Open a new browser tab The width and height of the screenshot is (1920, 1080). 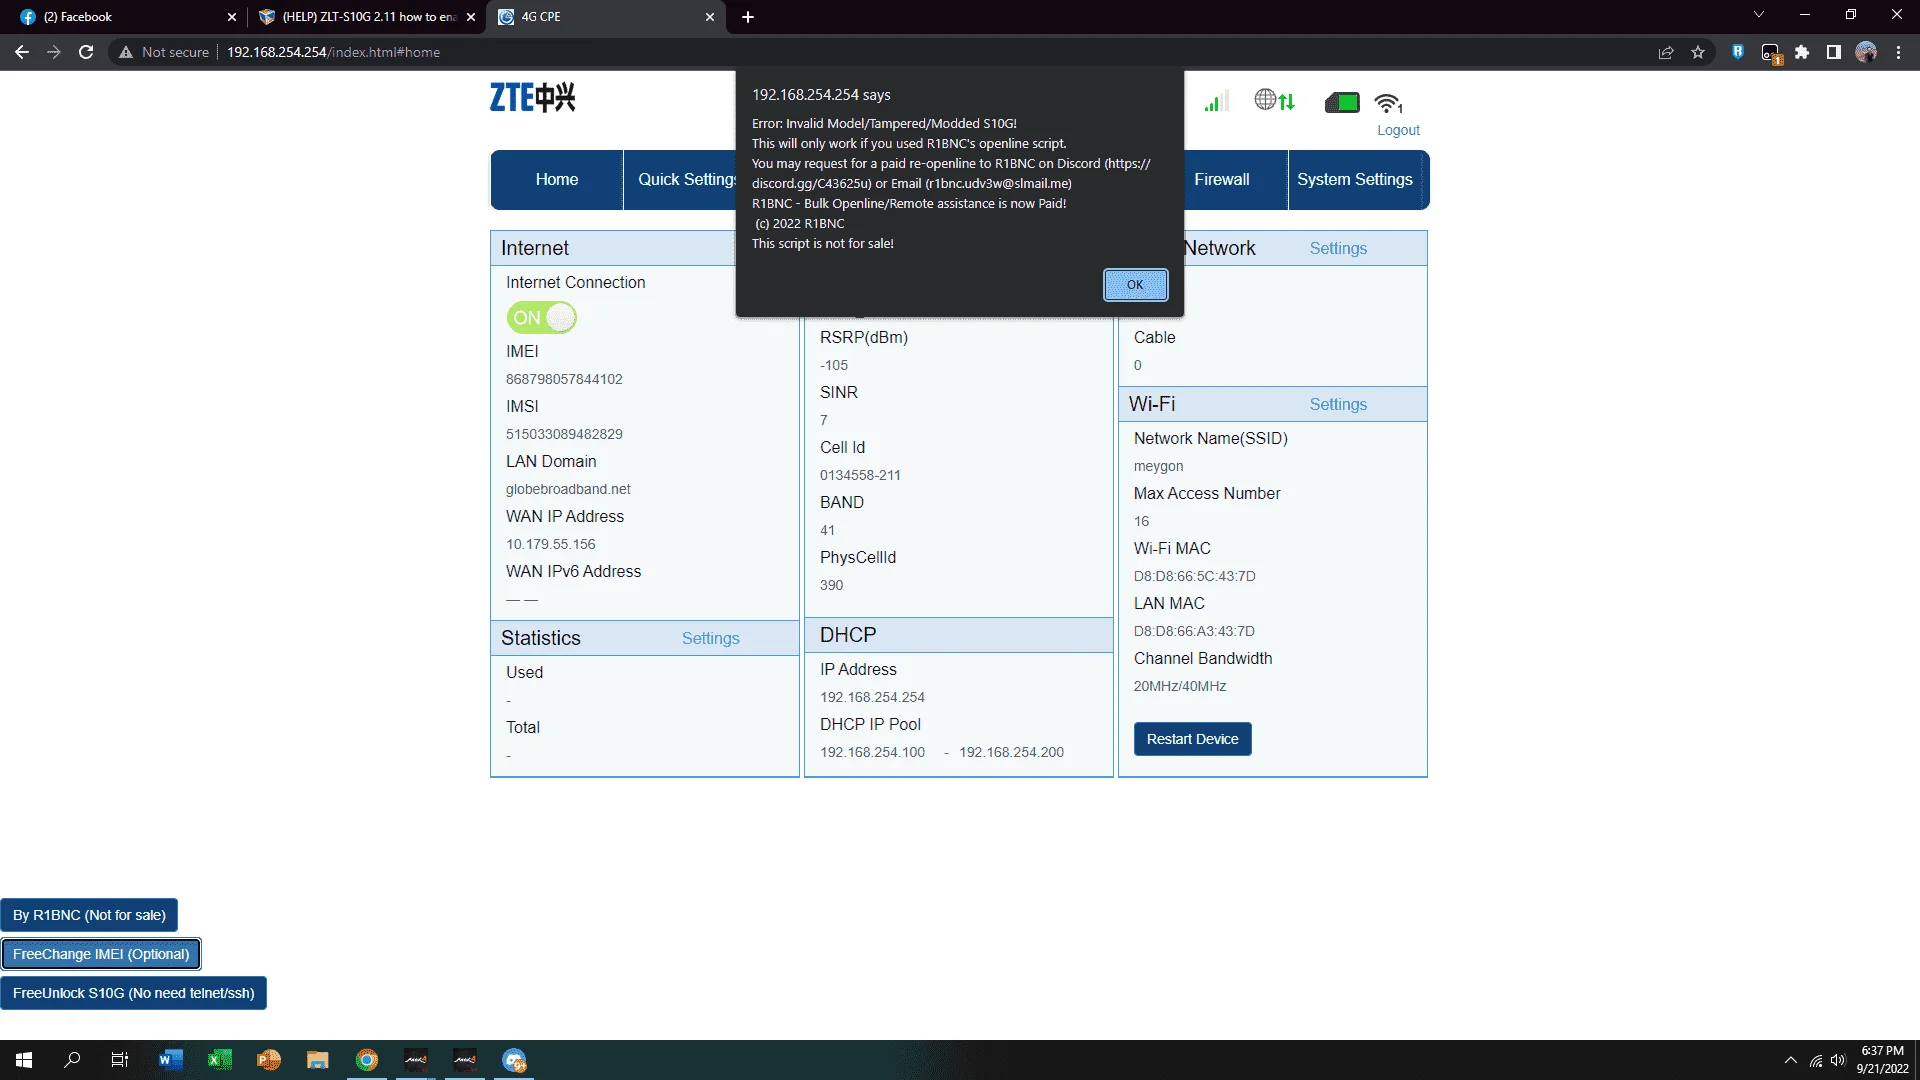[x=748, y=17]
